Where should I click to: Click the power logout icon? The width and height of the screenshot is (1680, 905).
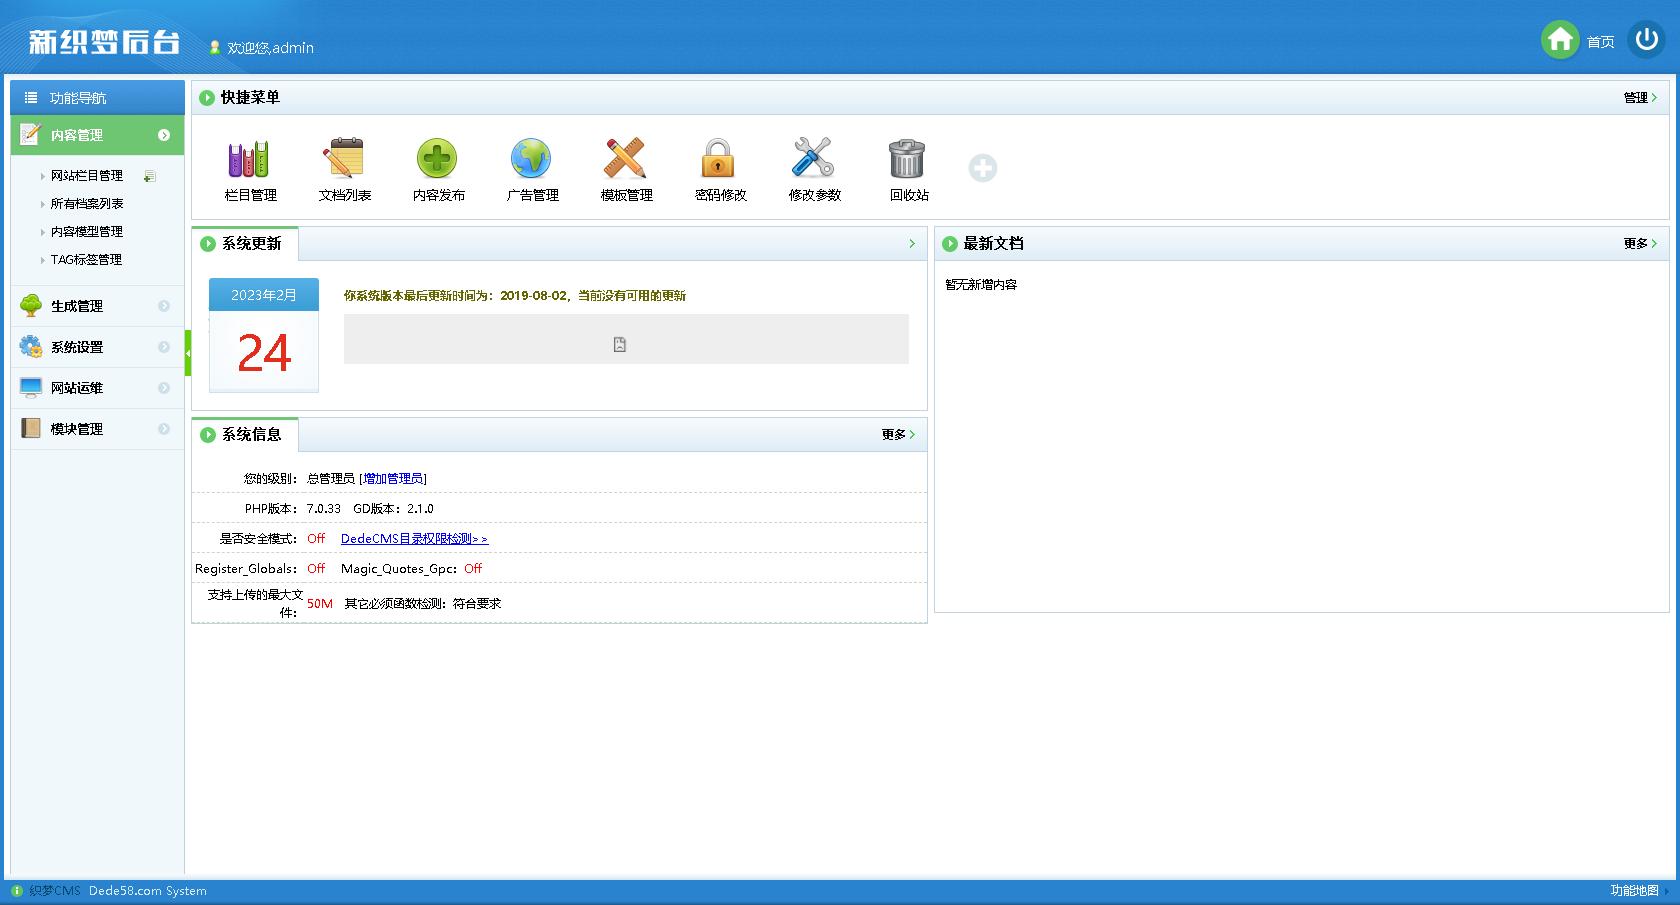(x=1646, y=40)
